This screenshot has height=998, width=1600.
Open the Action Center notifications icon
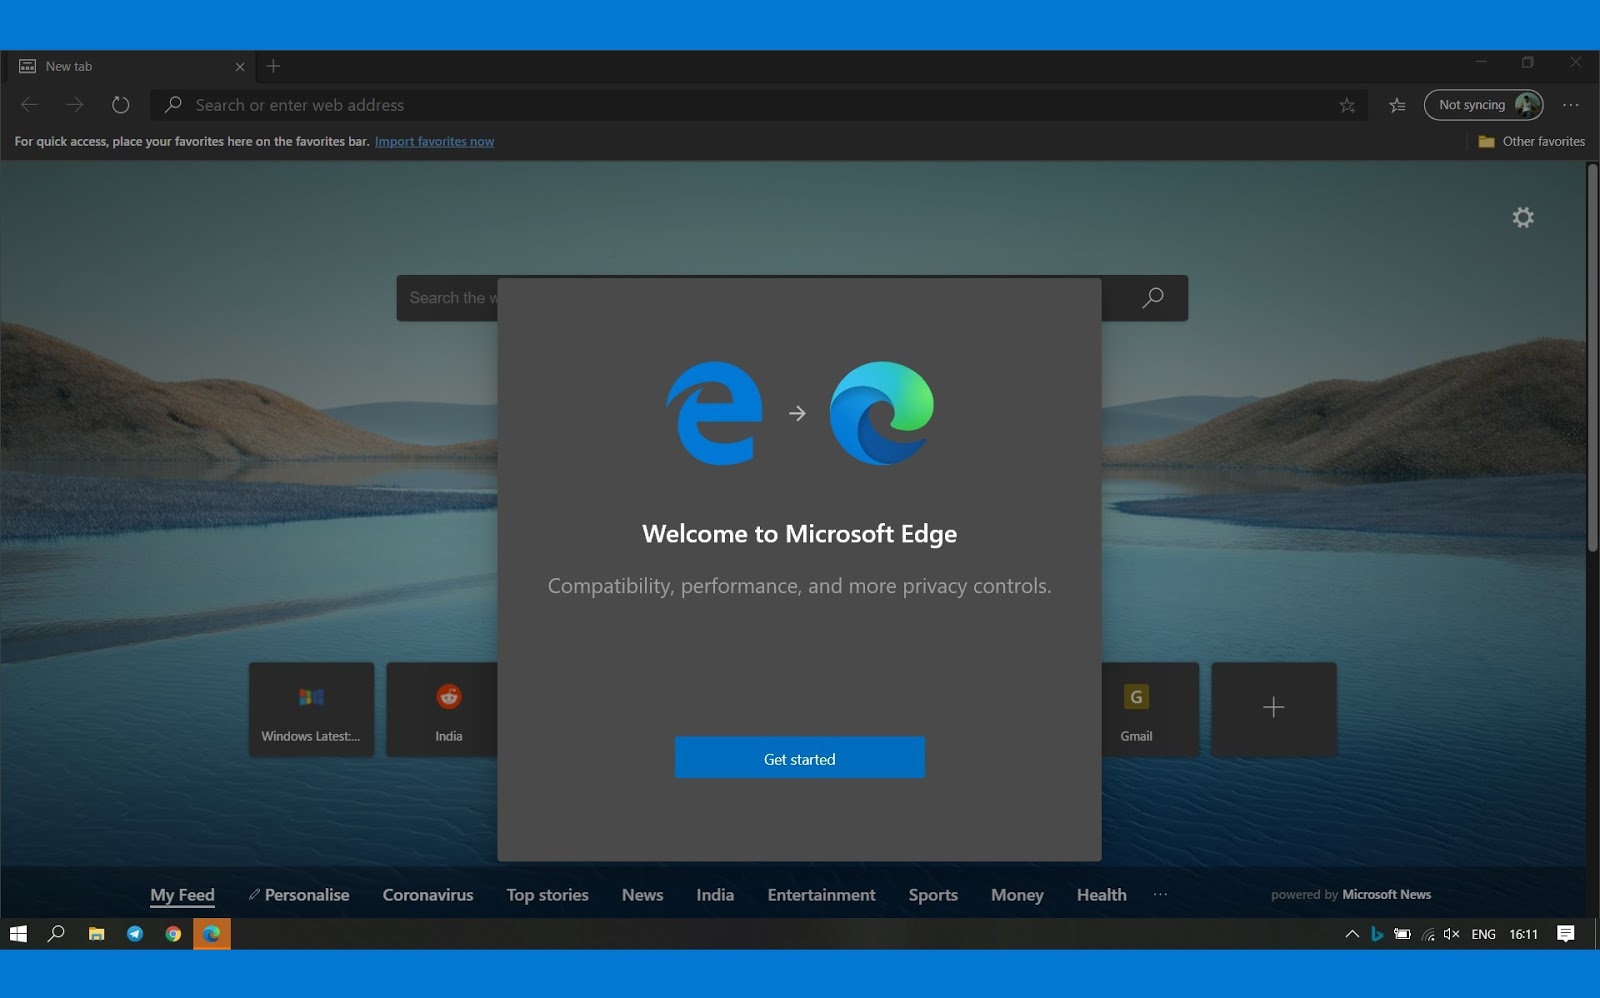point(1566,934)
